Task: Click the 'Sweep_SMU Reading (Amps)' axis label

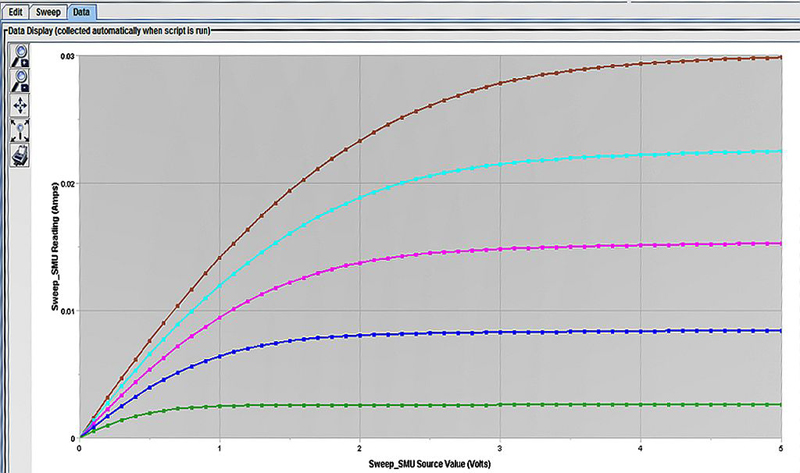Action: (55, 247)
